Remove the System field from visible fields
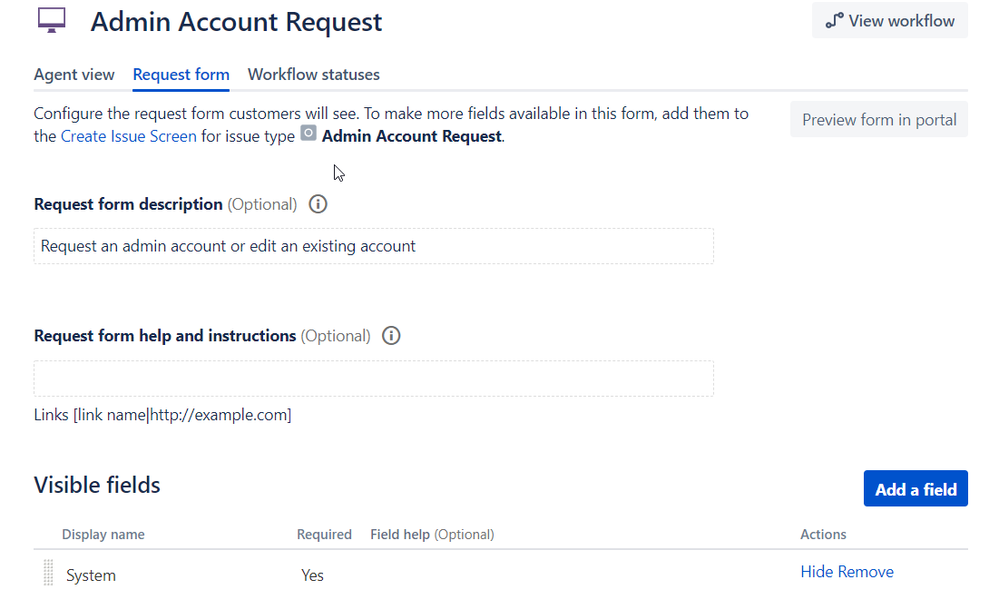 click(x=868, y=571)
